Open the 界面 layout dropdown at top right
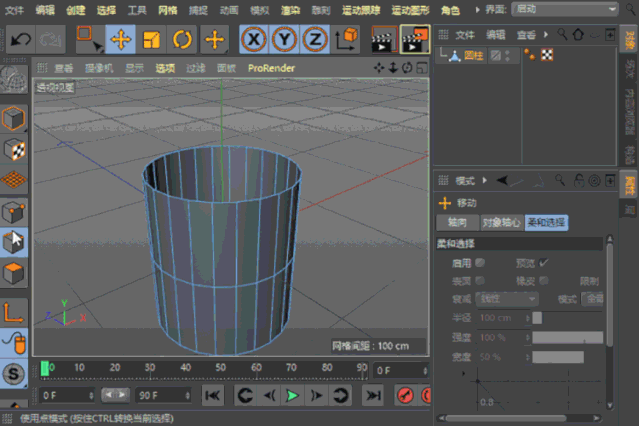639x426 pixels. coord(564,10)
